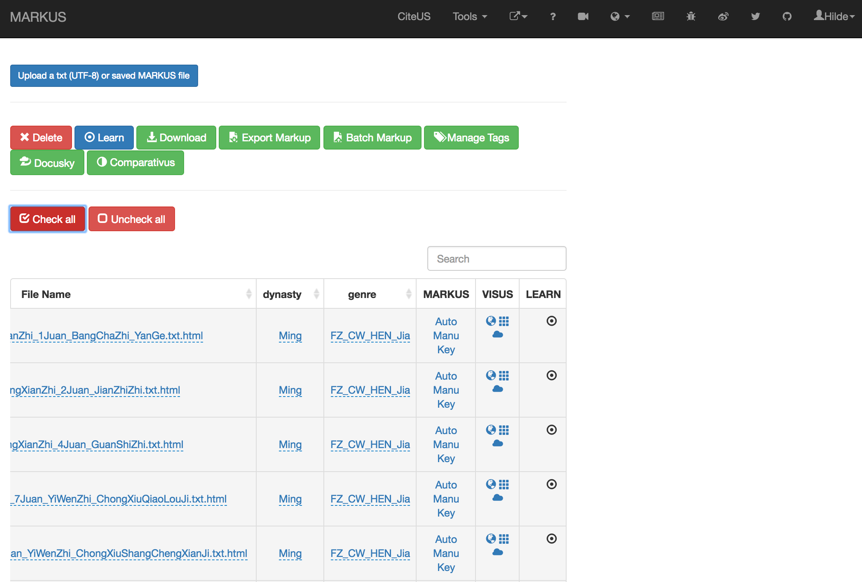
Task: Uncheck all files in the list
Action: coord(131,219)
